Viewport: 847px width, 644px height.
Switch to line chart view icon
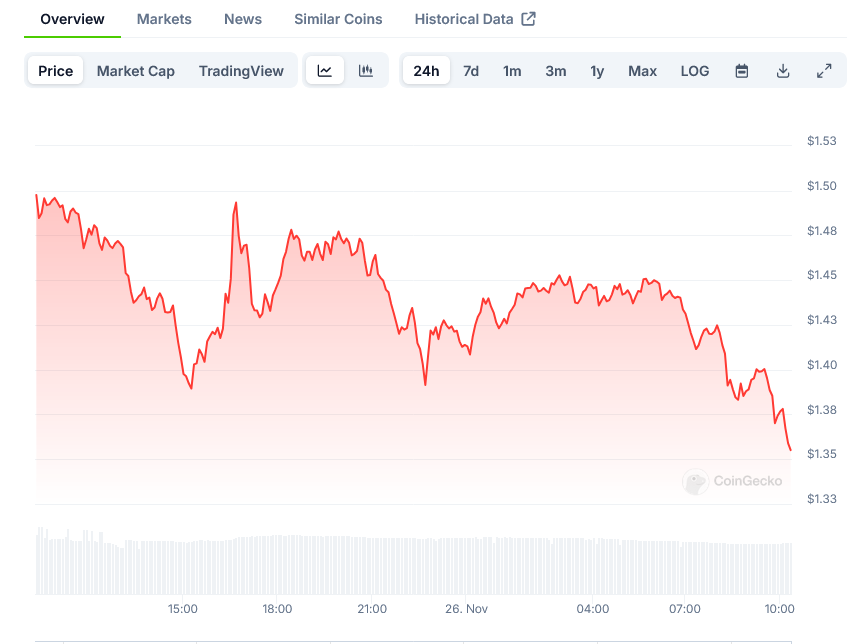point(325,71)
